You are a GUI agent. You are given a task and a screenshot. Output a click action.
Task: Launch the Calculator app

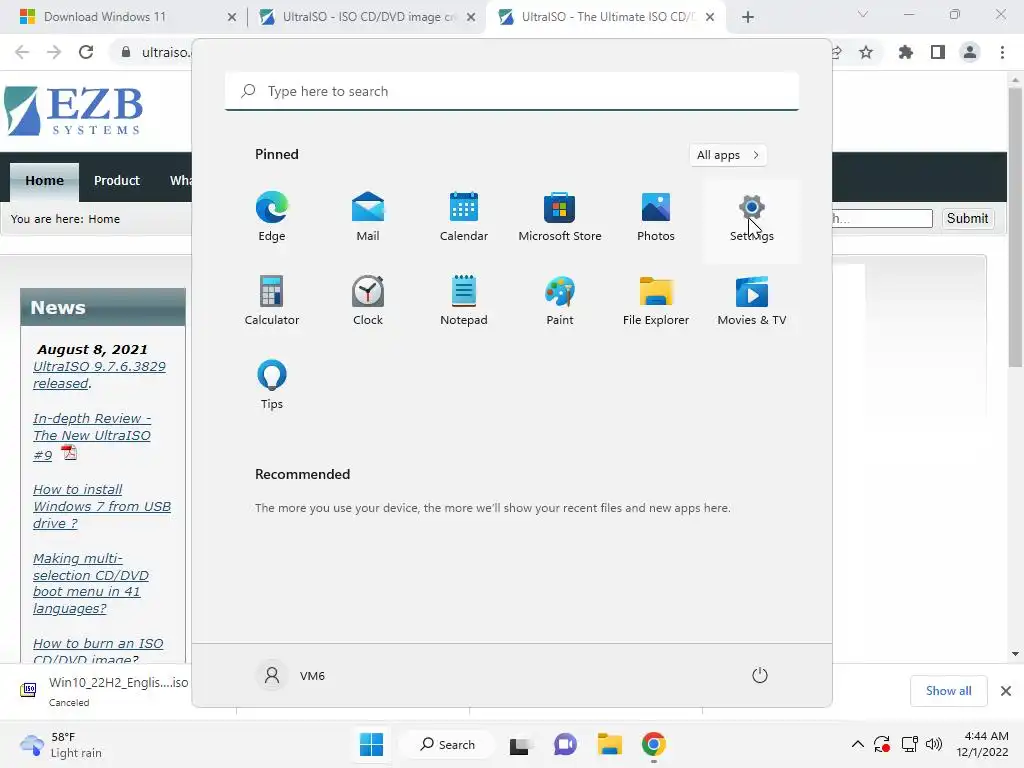point(272,301)
